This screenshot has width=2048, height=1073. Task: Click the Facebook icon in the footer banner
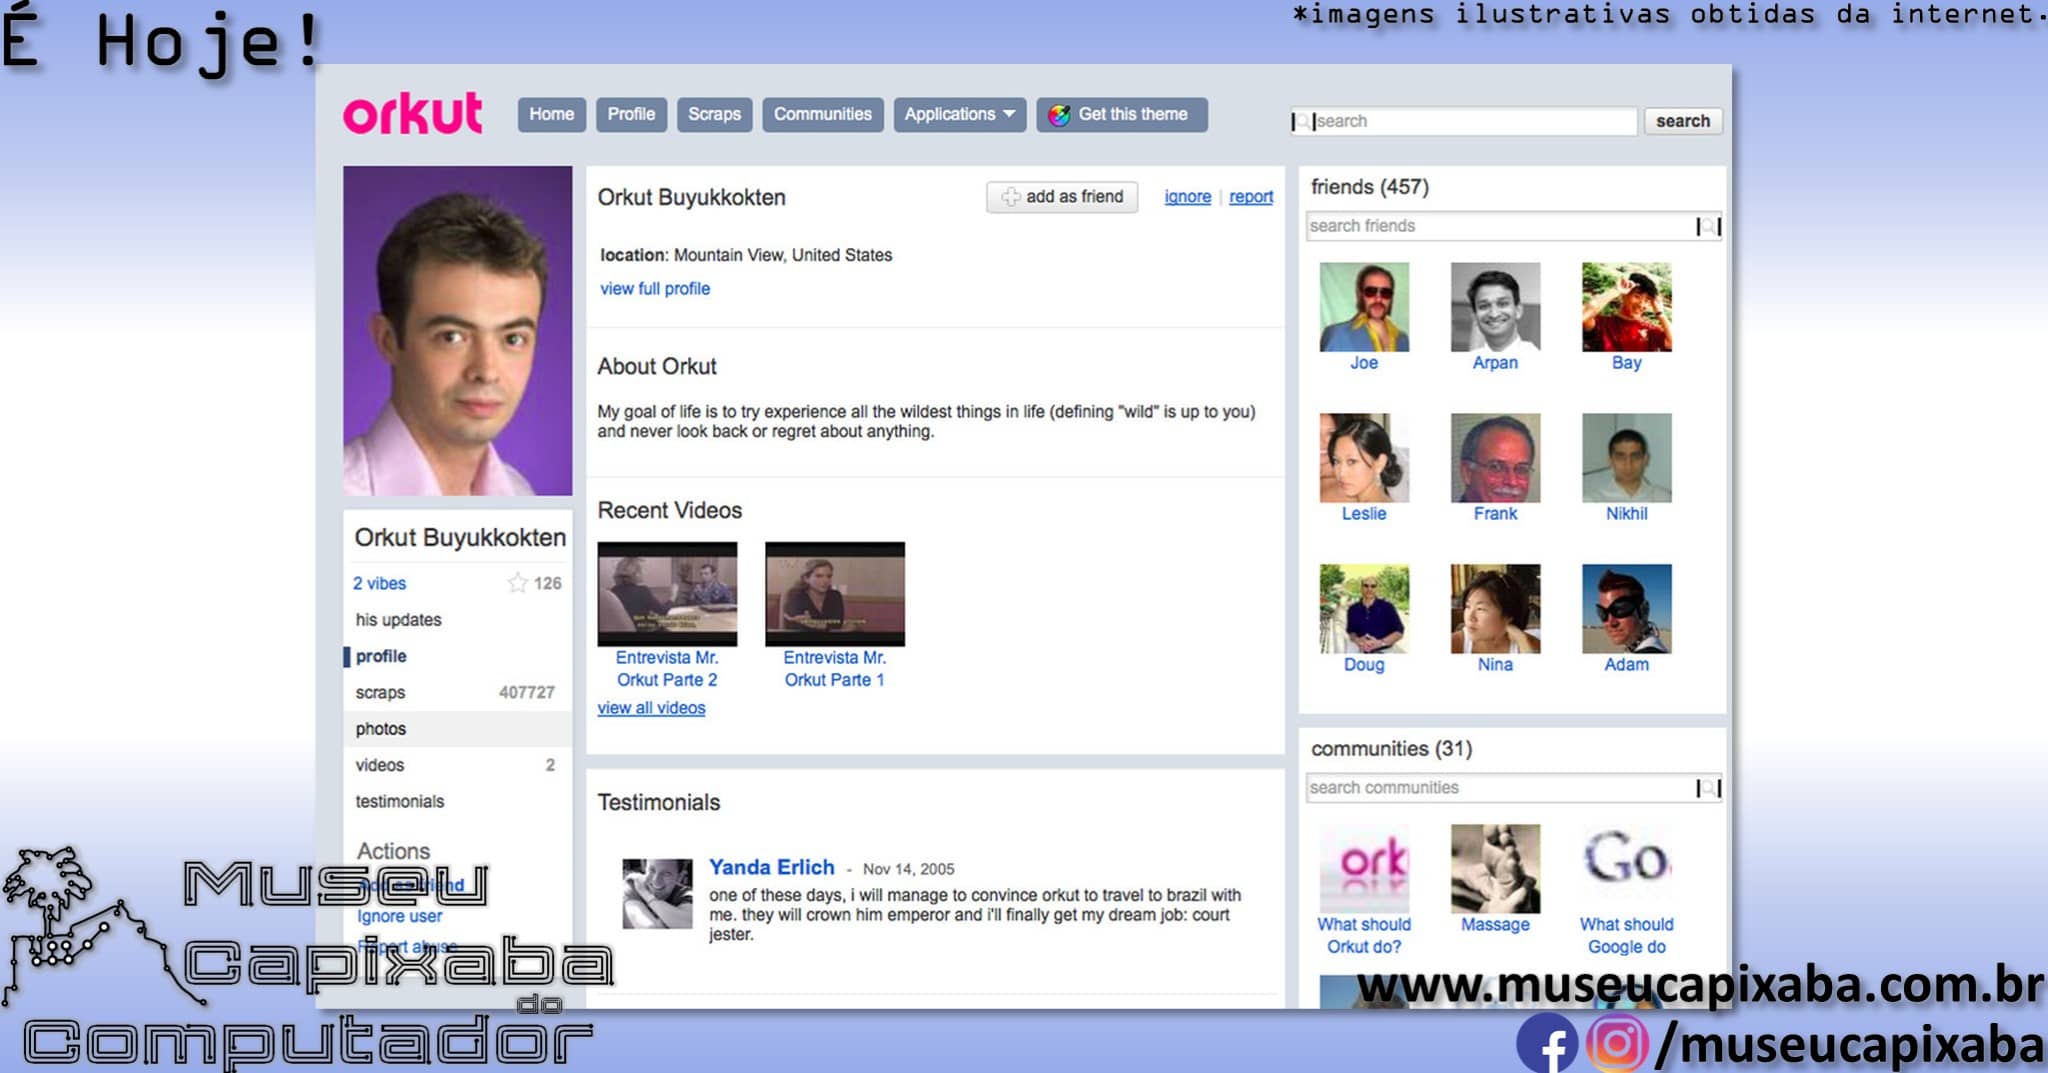tap(1546, 1044)
